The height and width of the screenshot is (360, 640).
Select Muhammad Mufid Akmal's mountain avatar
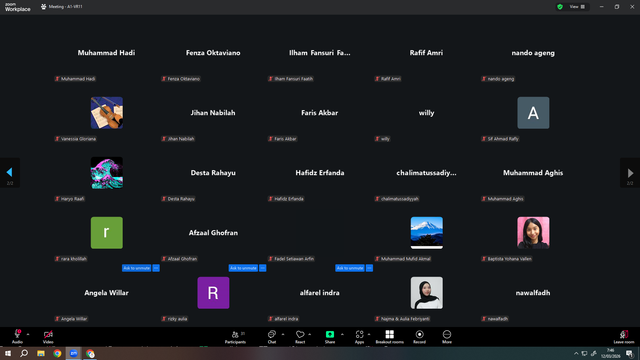[427, 233]
